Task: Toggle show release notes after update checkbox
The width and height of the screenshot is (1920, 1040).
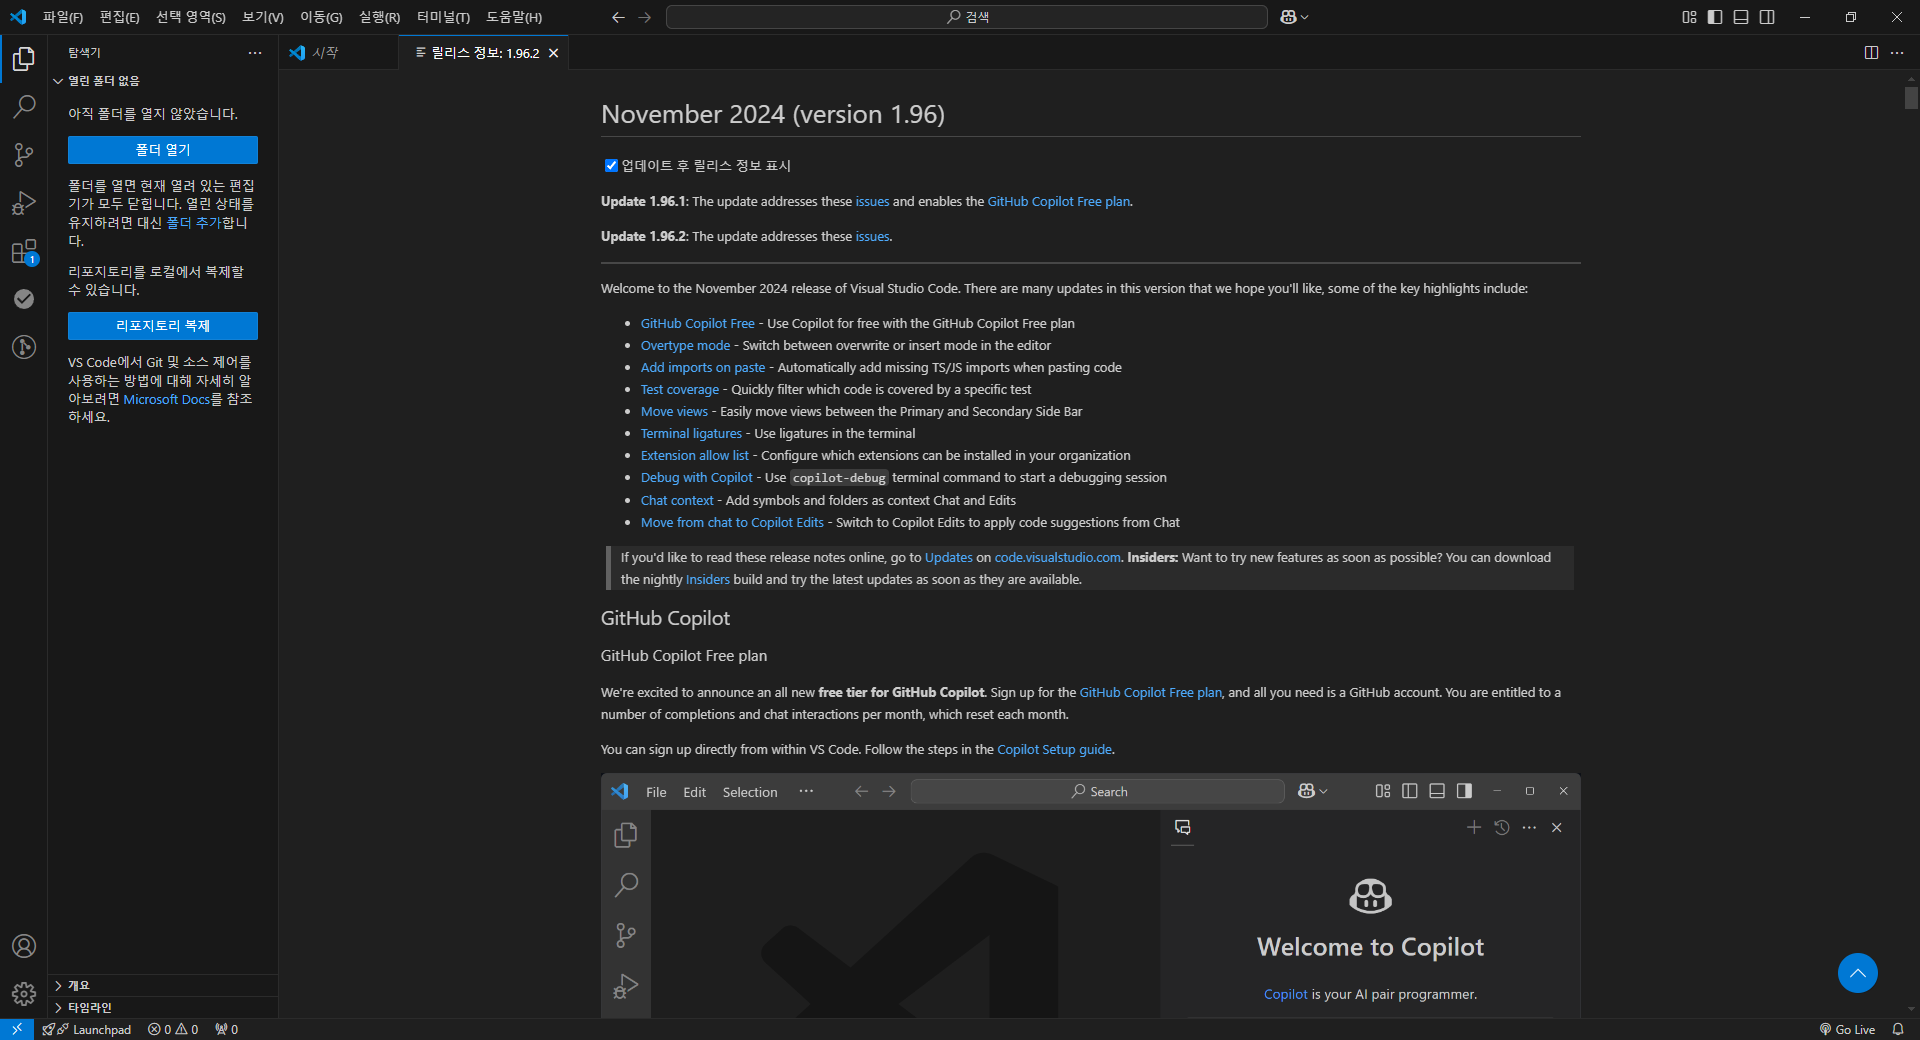Action: coord(611,166)
